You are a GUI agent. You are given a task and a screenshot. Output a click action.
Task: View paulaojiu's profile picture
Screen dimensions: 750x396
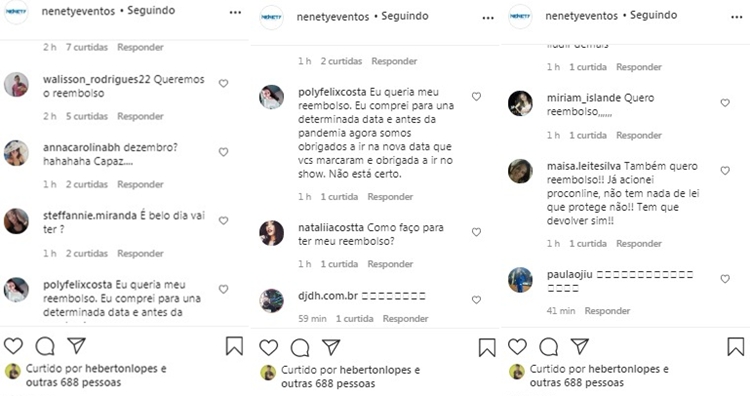click(x=520, y=280)
